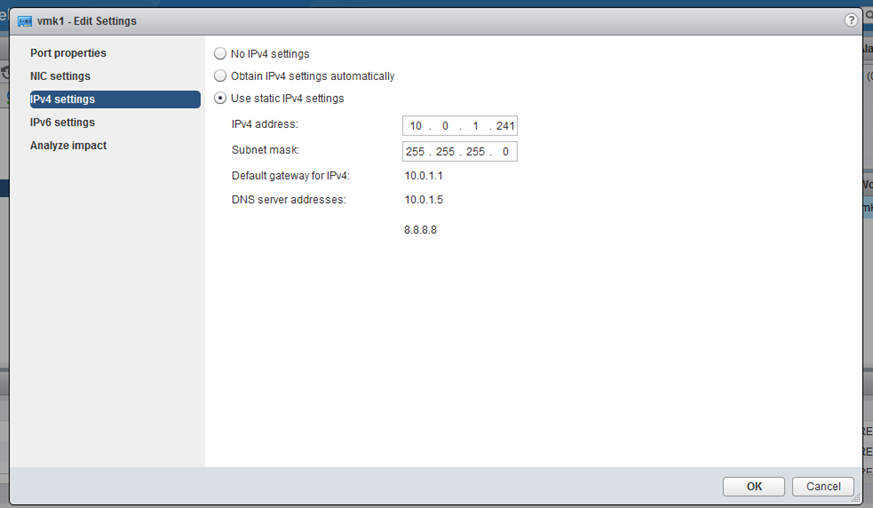Choose Obtain IPv4 settings automatically
Screen dimensions: 873x508
click(220, 76)
